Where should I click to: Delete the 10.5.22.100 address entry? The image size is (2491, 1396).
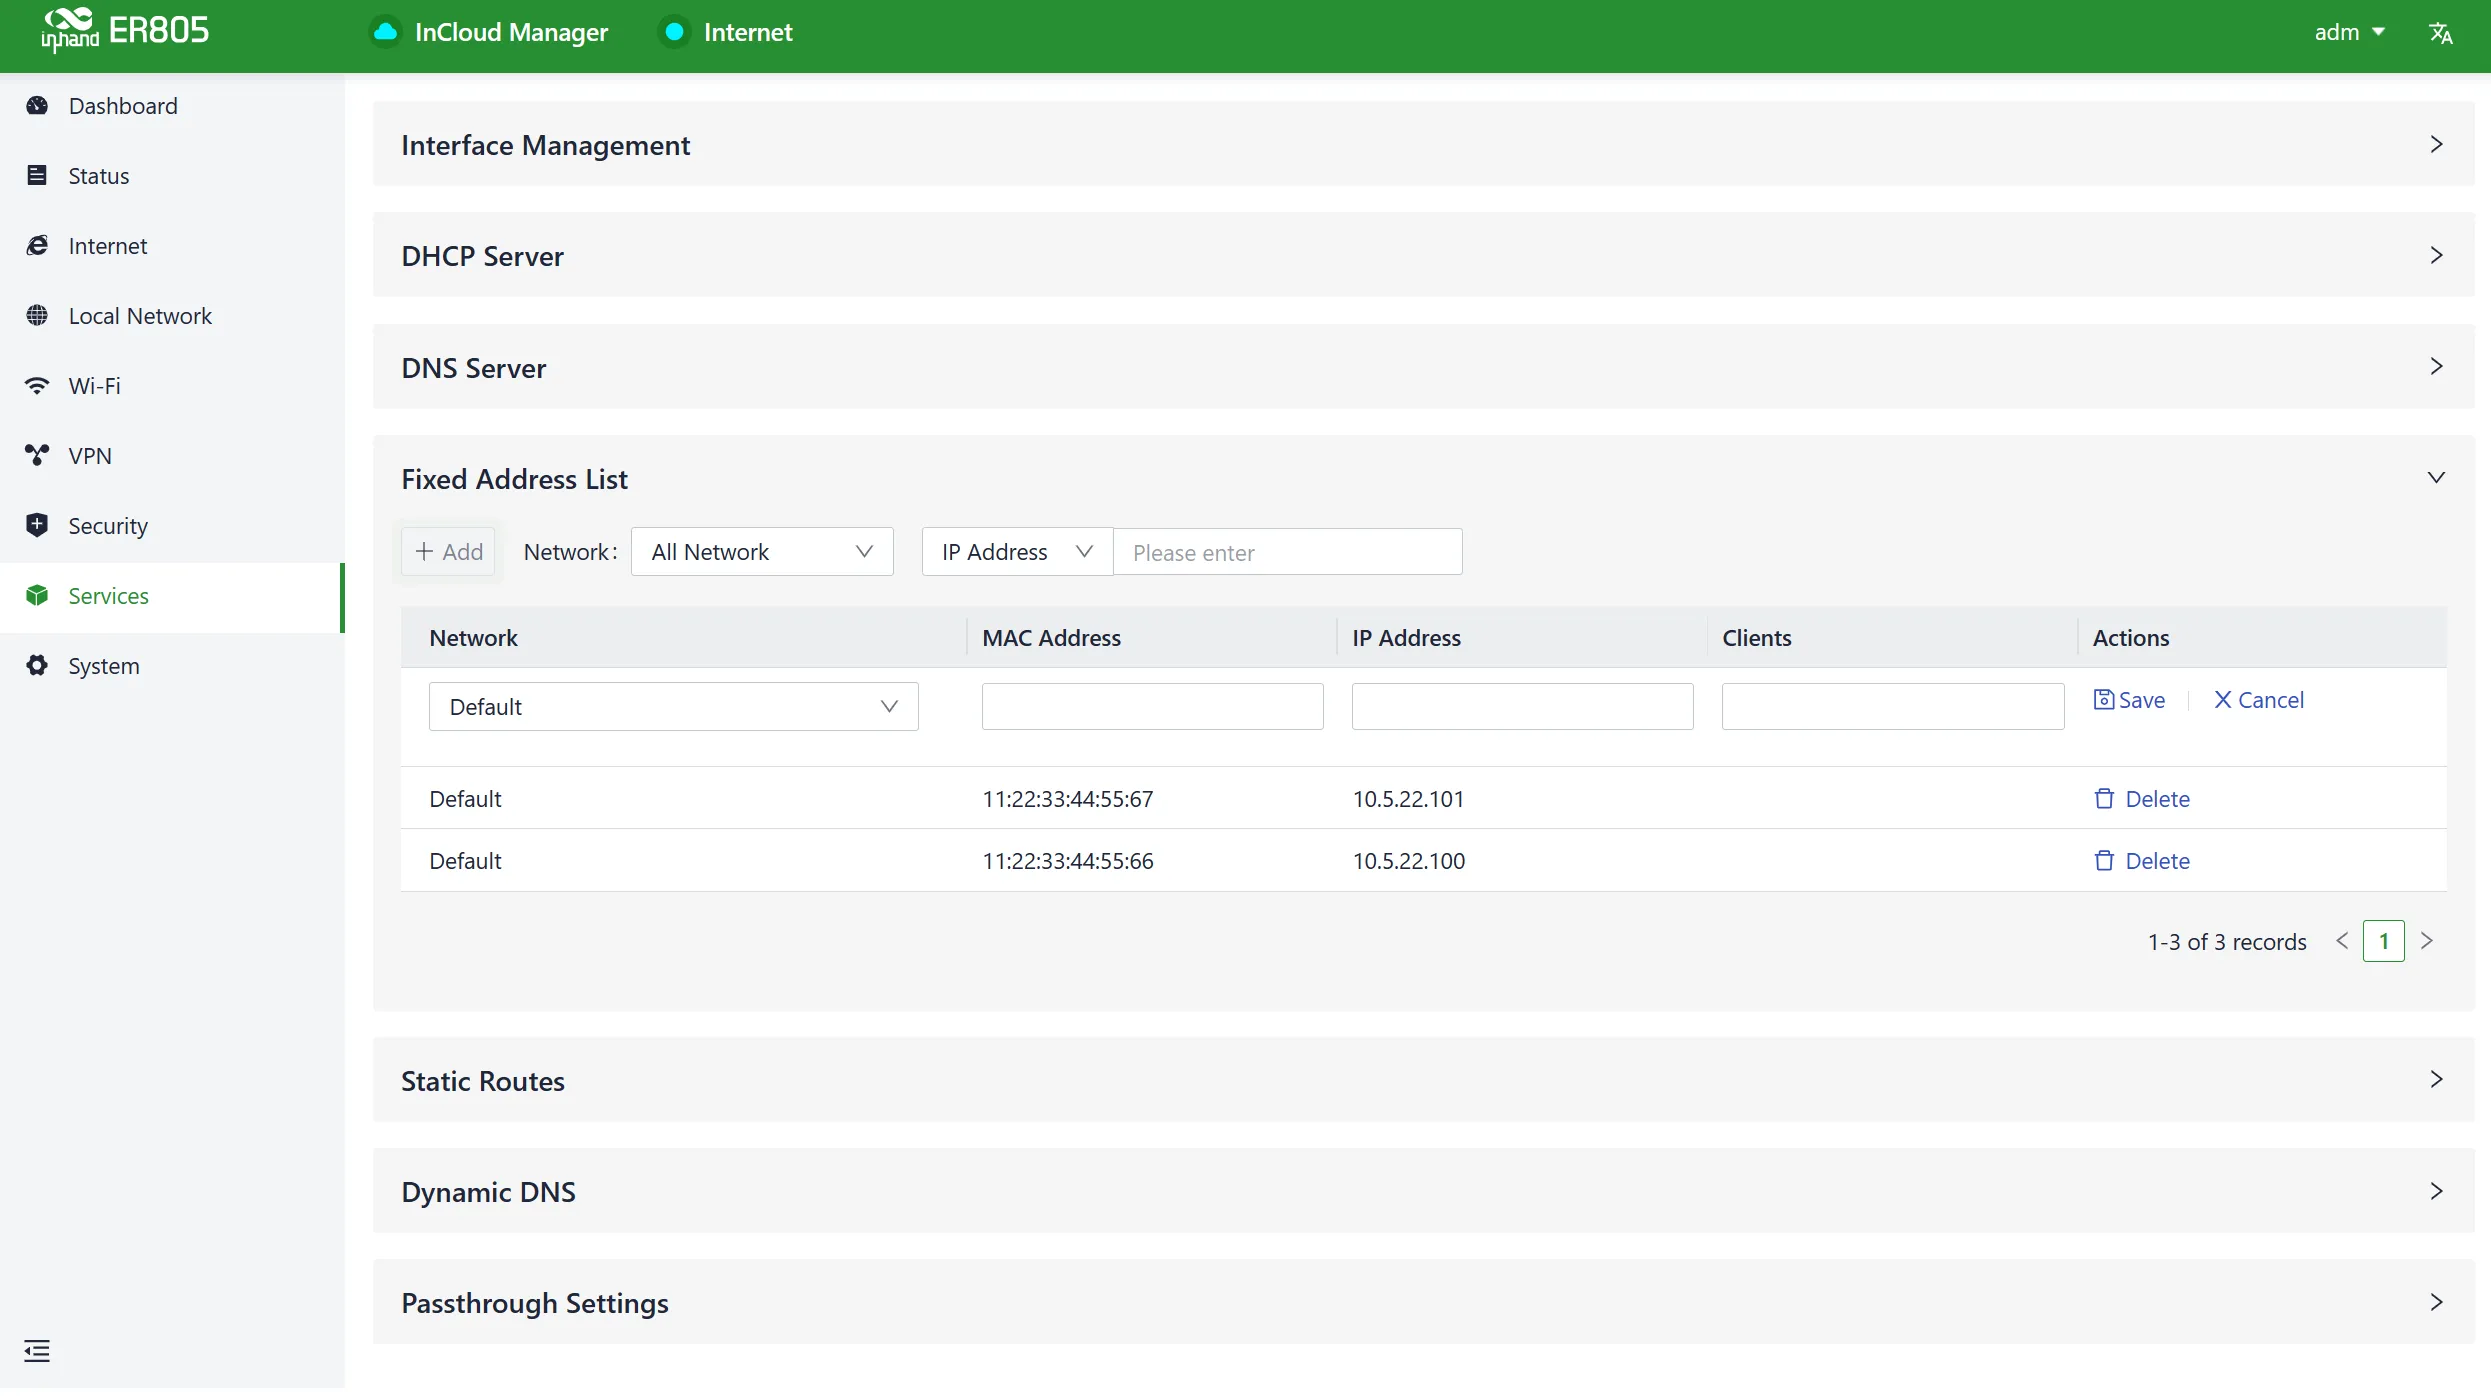[2141, 861]
